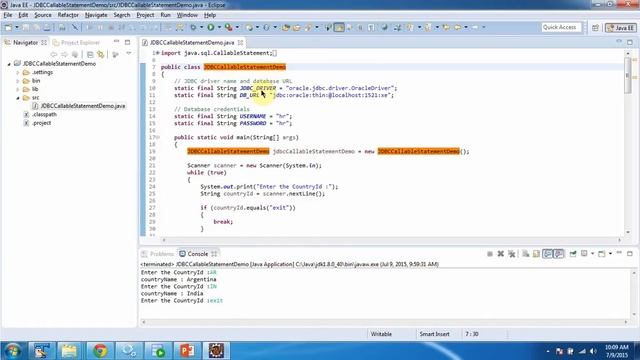Open the Open Console dropdown arrow
The height and width of the screenshot is (360, 640).
tap(610, 254)
